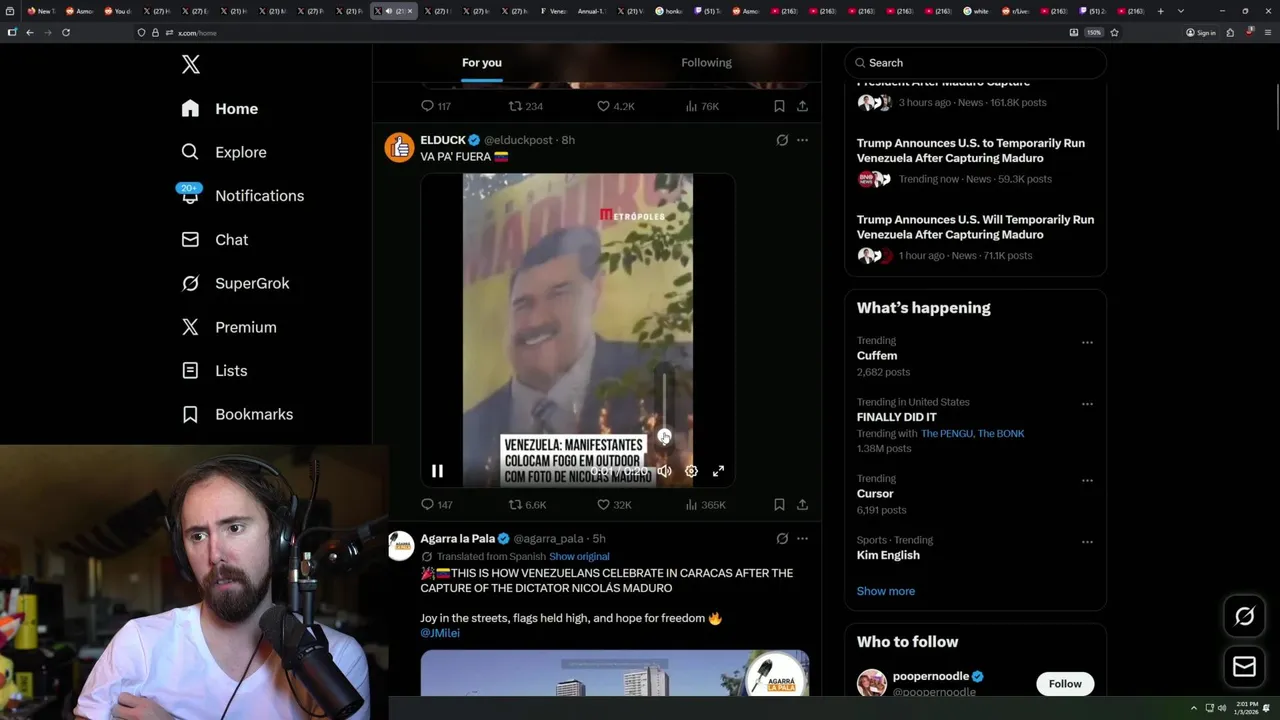Open a new browser tab

[x=1160, y=11]
